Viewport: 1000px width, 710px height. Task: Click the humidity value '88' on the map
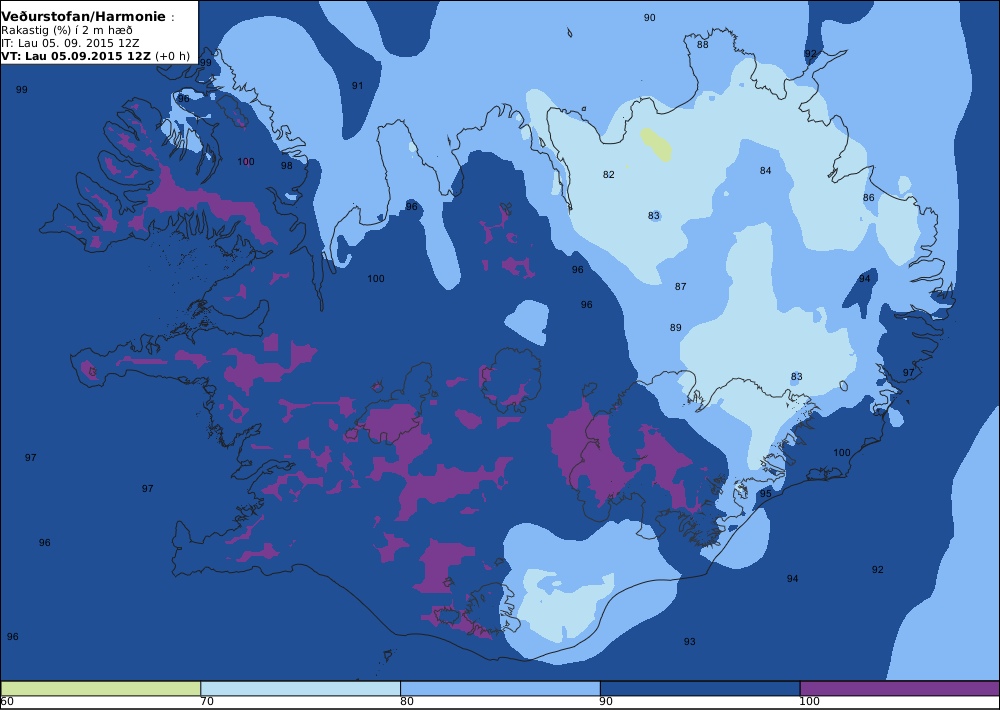[x=702, y=45]
